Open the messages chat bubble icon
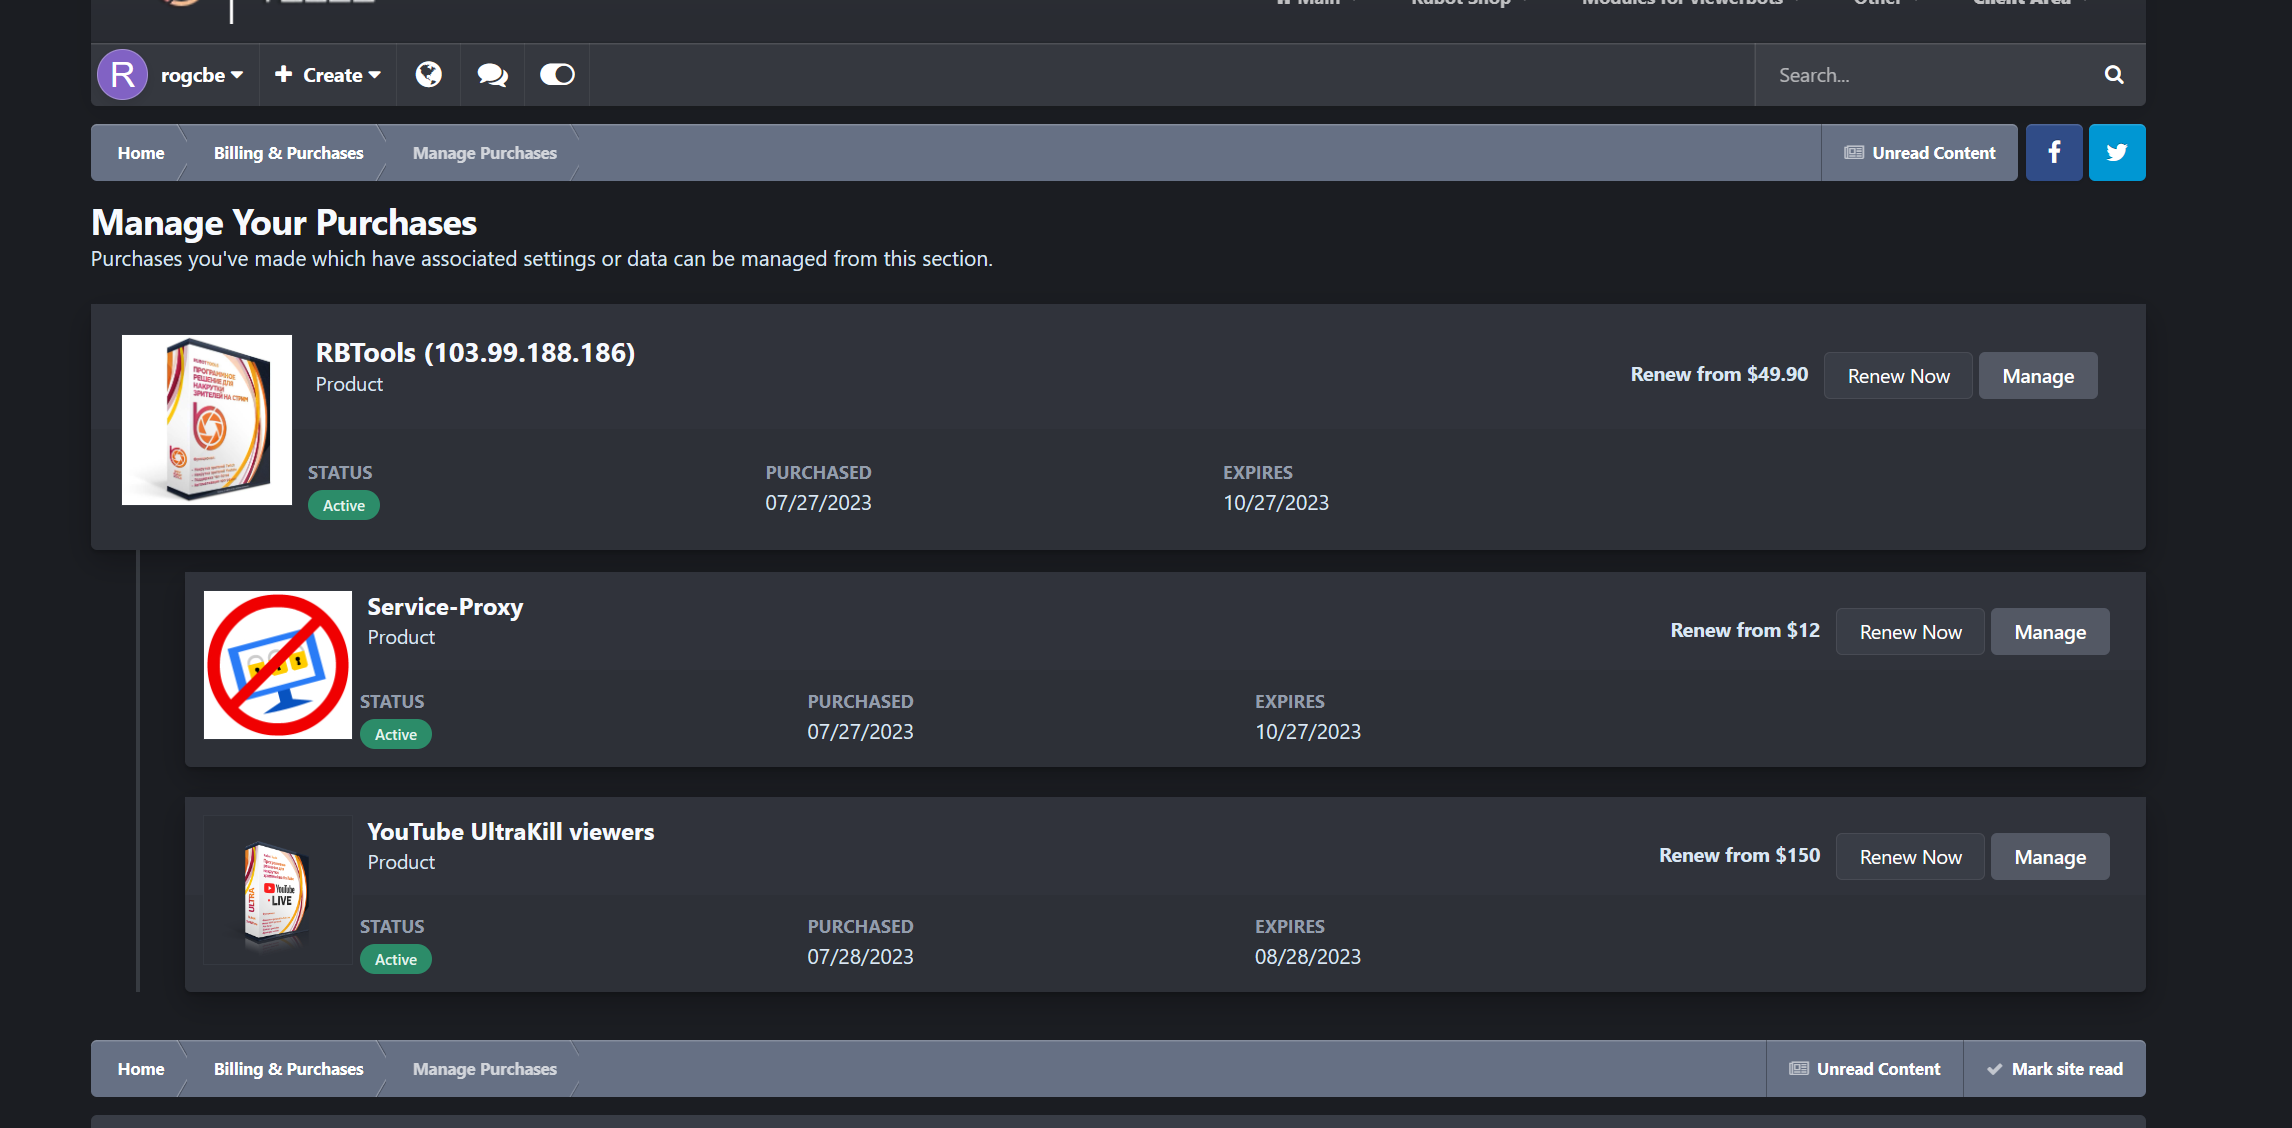 492,75
